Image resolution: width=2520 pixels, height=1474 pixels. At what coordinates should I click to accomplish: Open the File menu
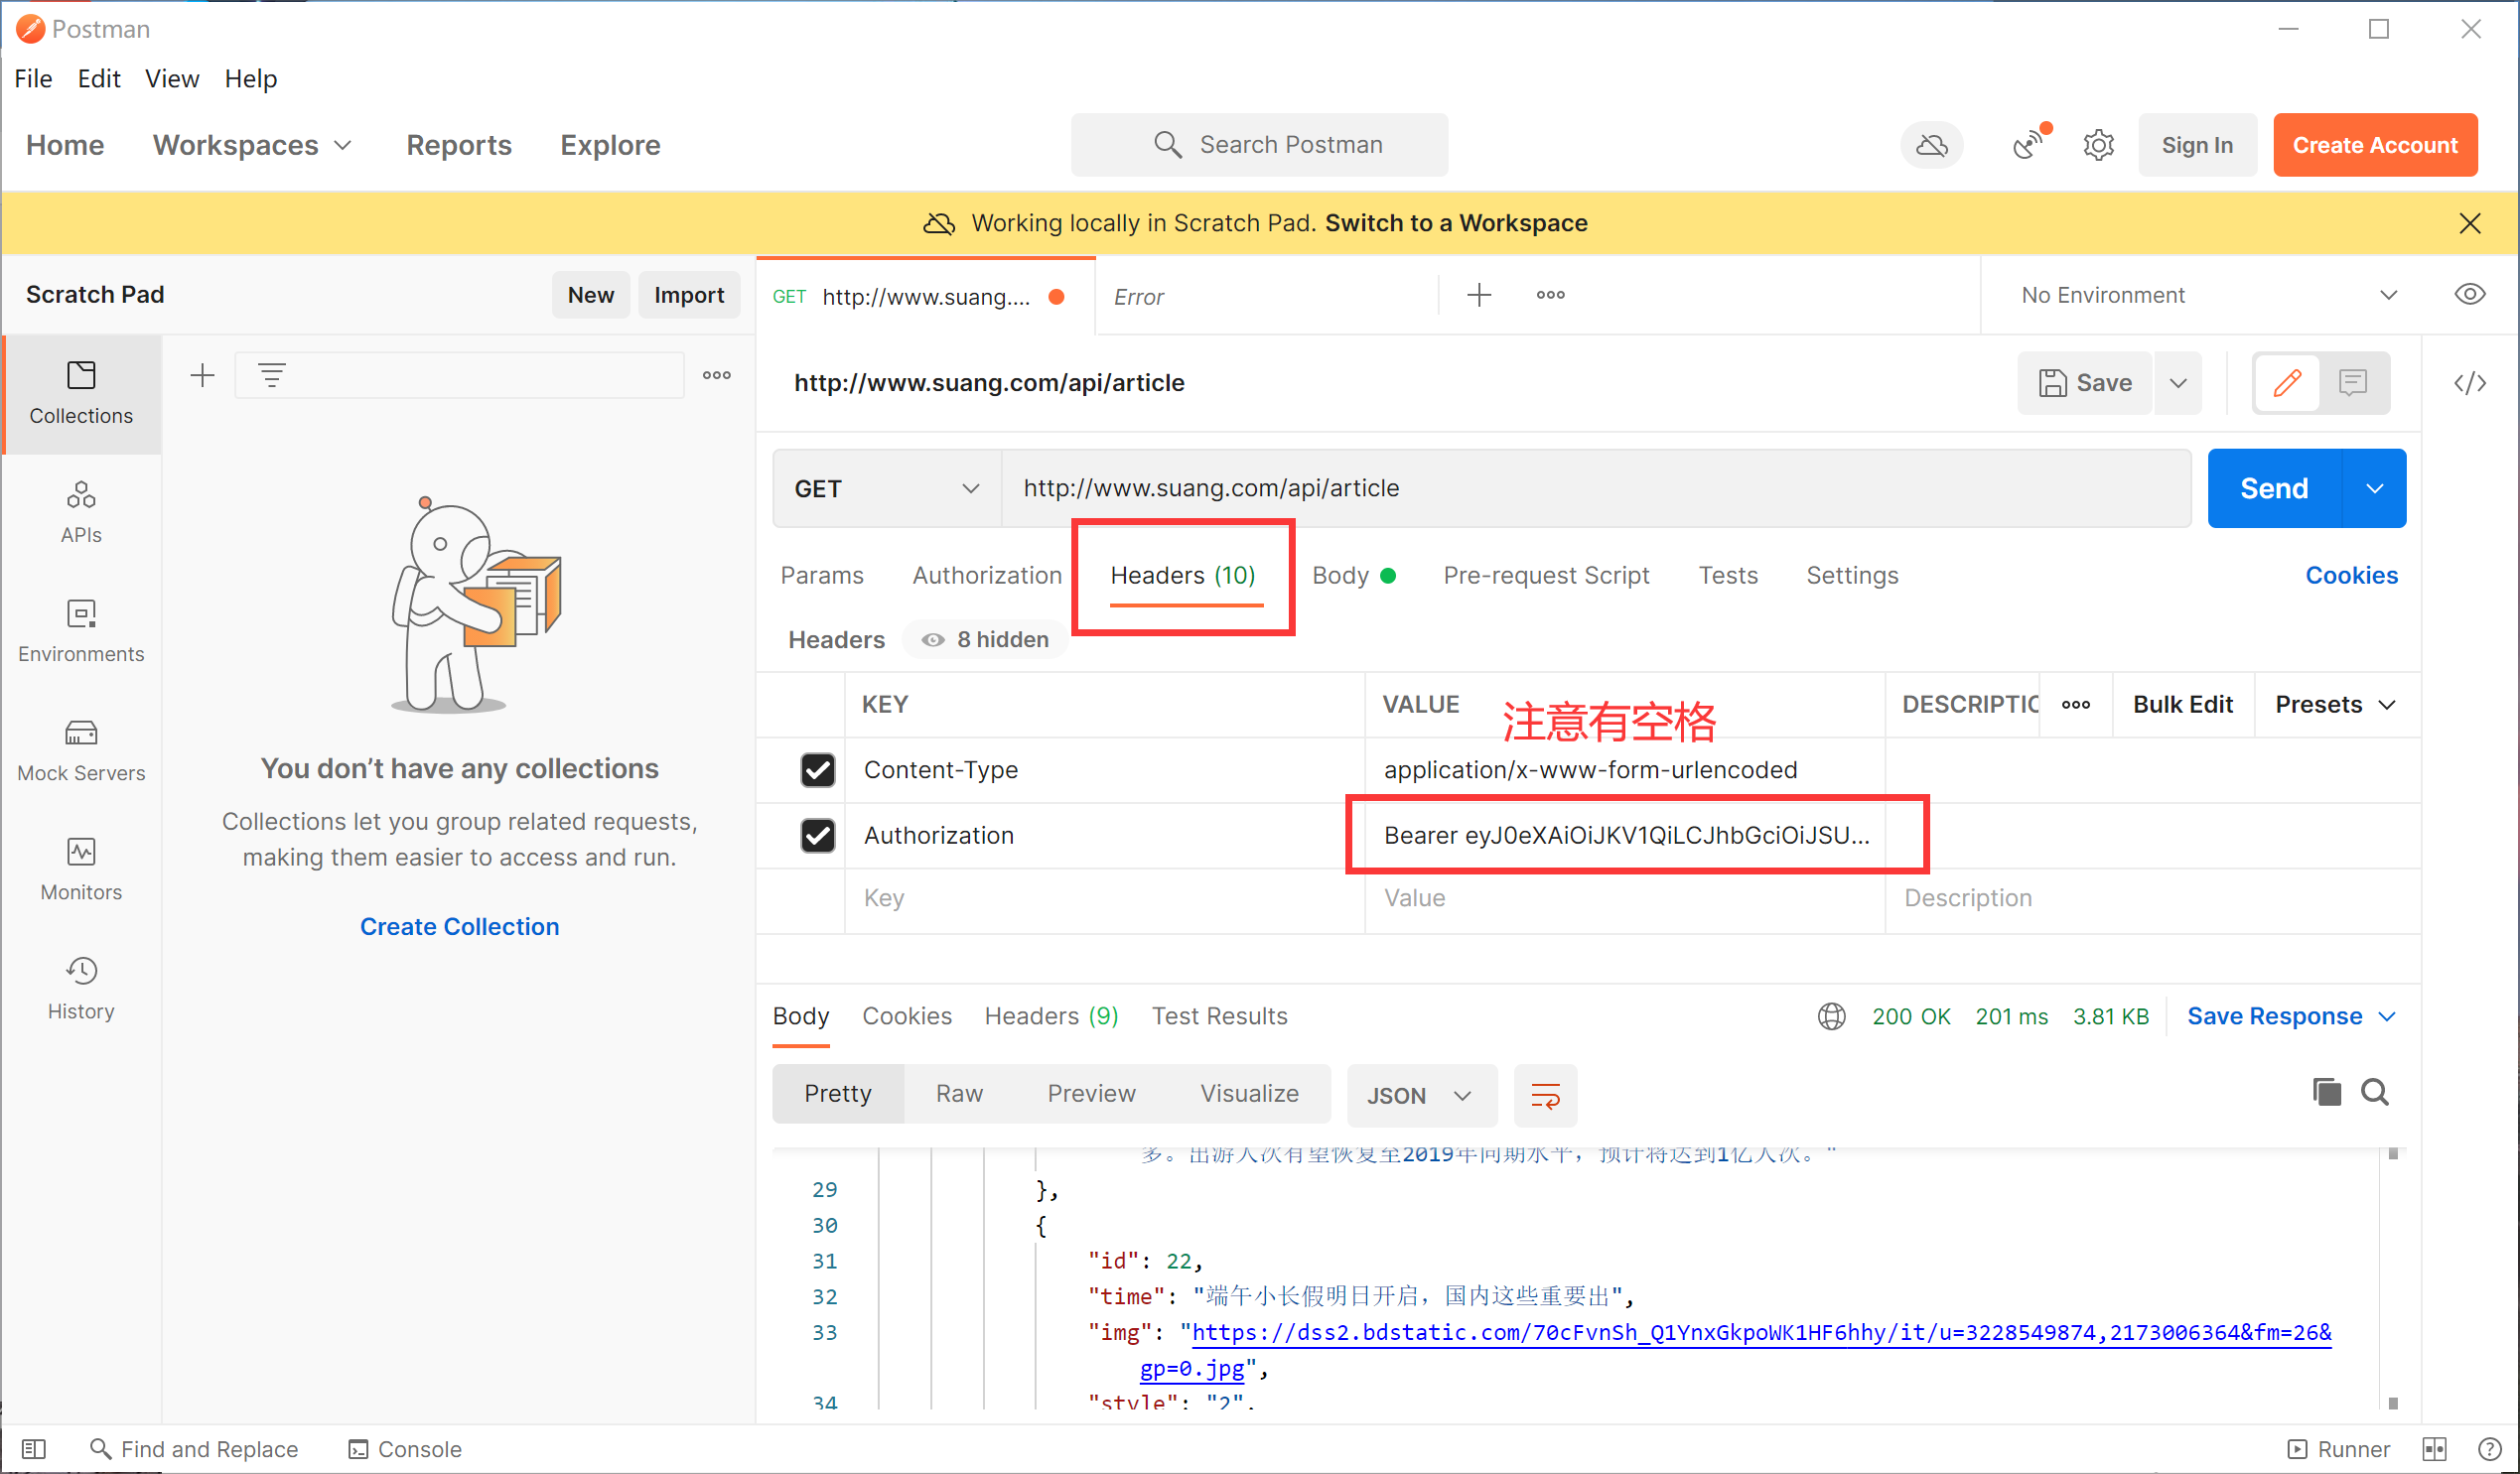click(x=33, y=78)
